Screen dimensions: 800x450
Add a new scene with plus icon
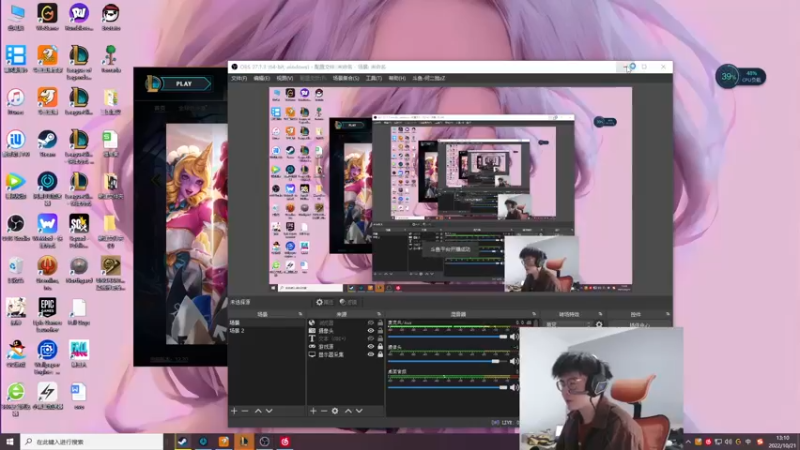click(x=234, y=411)
